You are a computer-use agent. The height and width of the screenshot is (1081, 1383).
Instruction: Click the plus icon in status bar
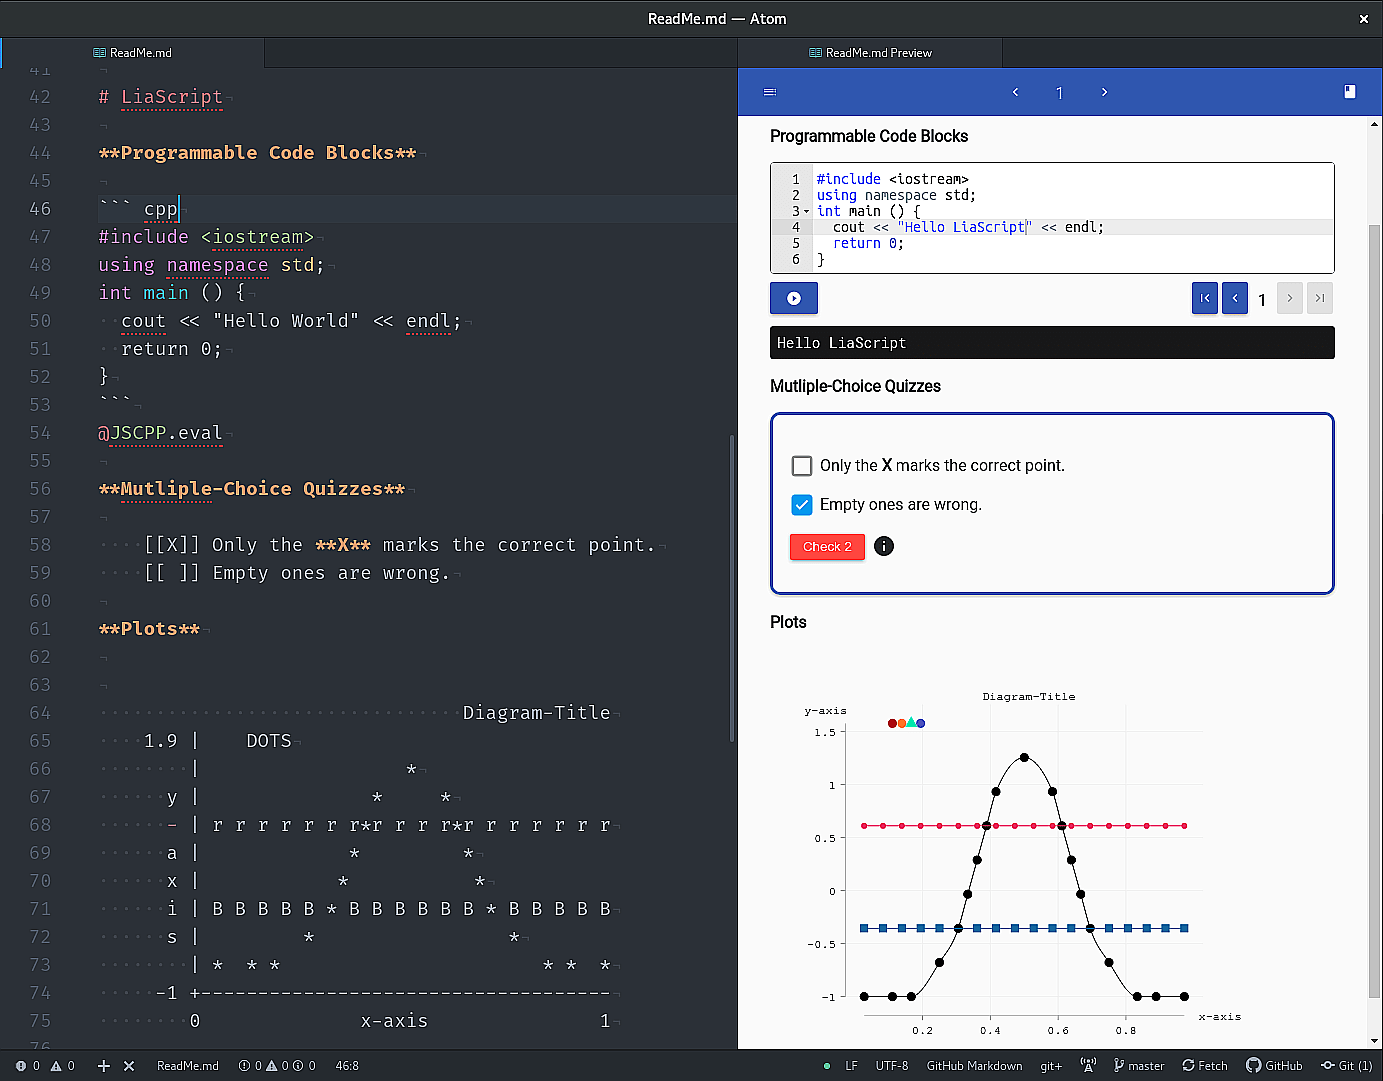104,1066
